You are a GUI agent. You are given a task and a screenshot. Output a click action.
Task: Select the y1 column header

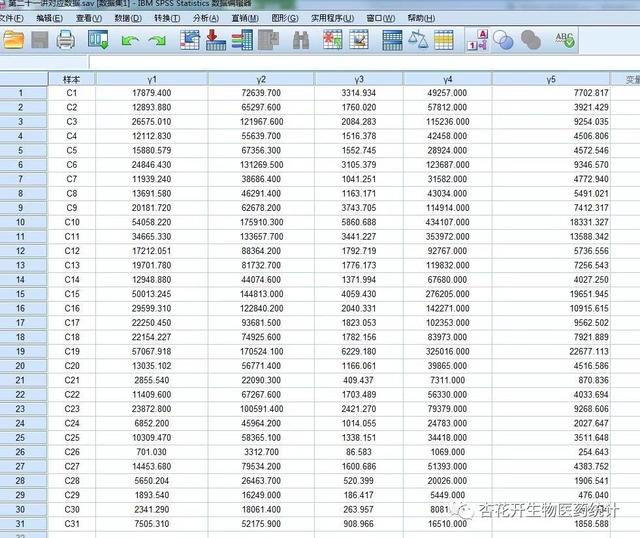coord(152,79)
